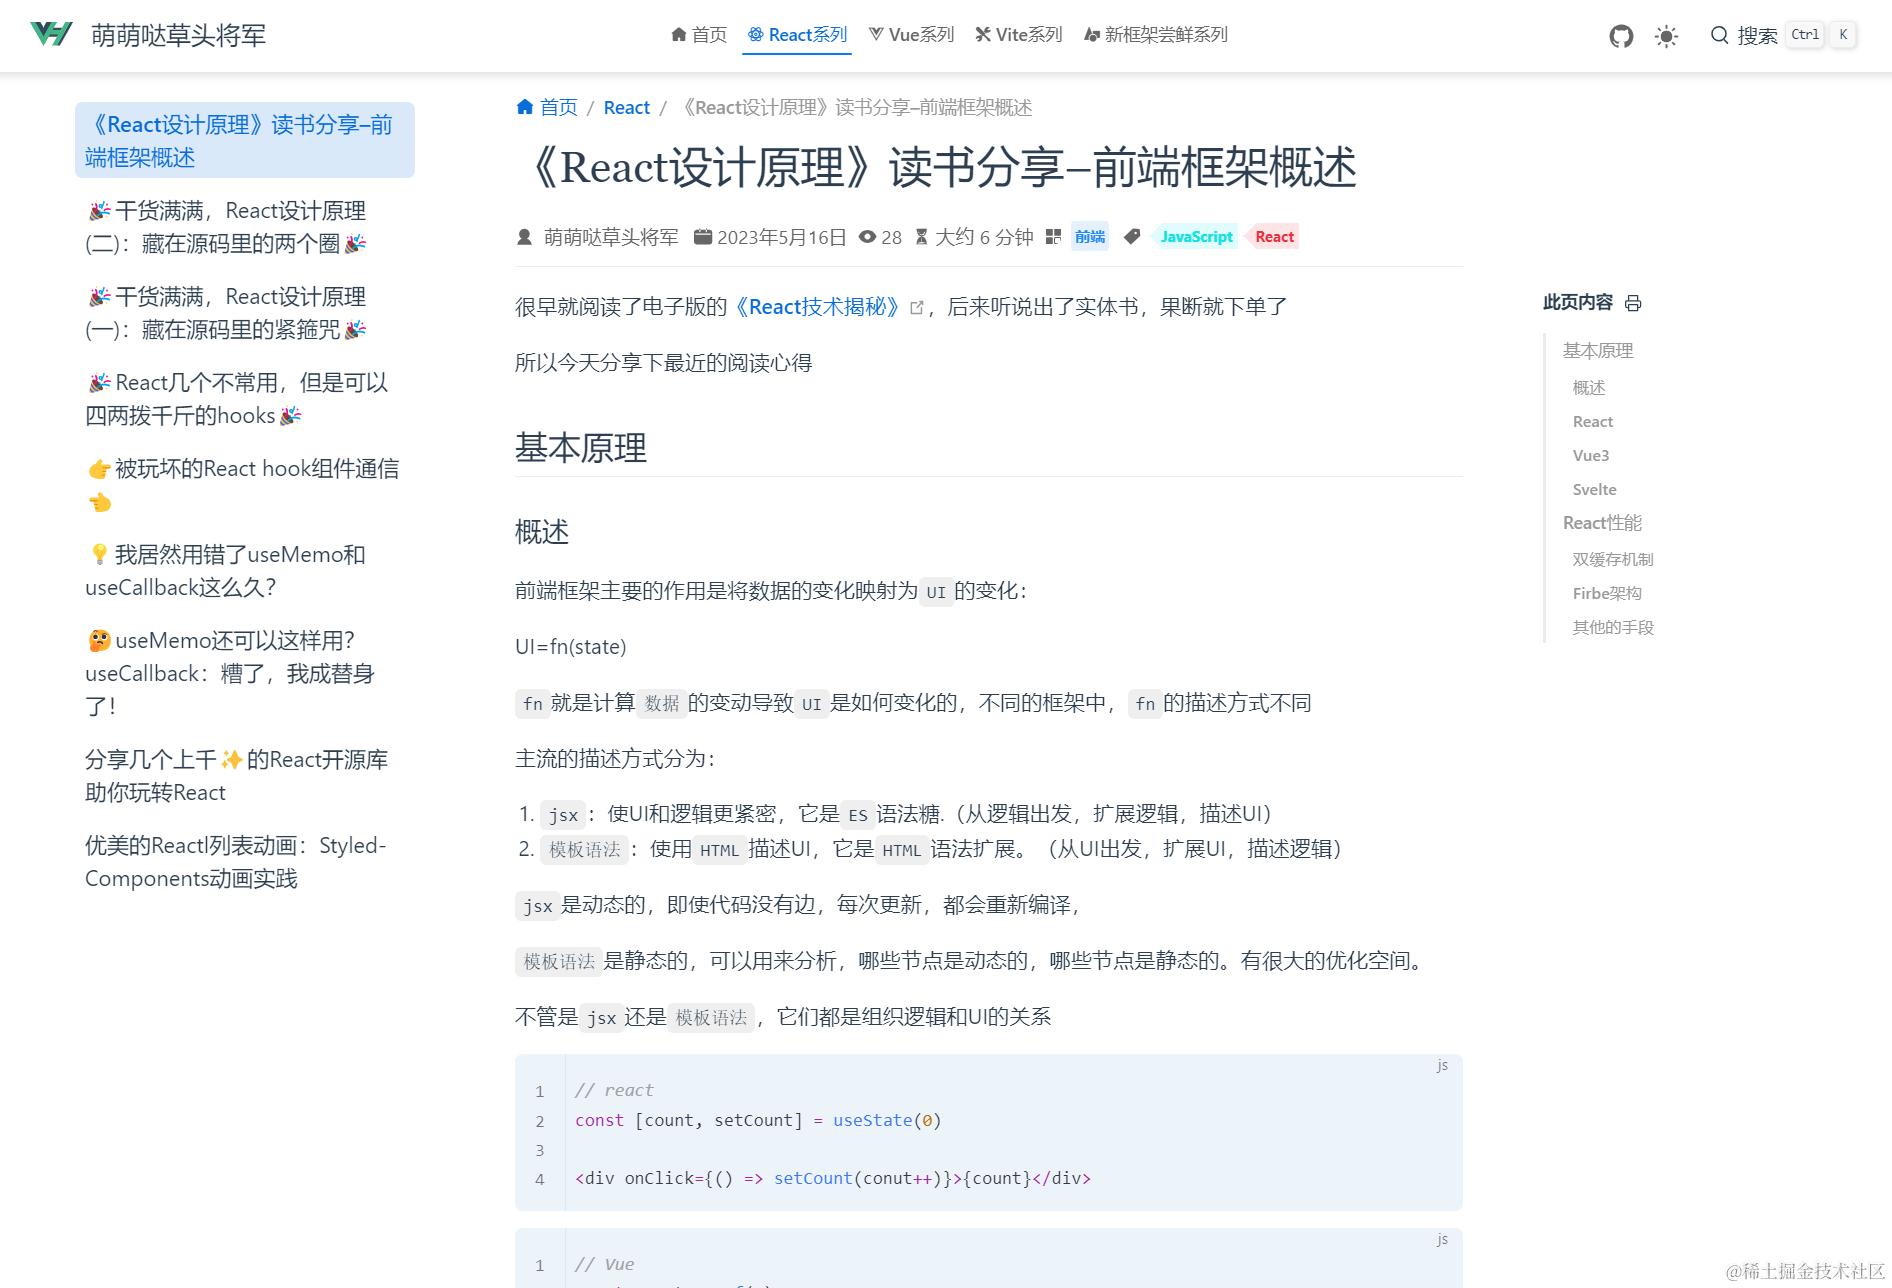This screenshot has height=1288, width=1892.
Task: Open the red React tag
Action: (1274, 237)
